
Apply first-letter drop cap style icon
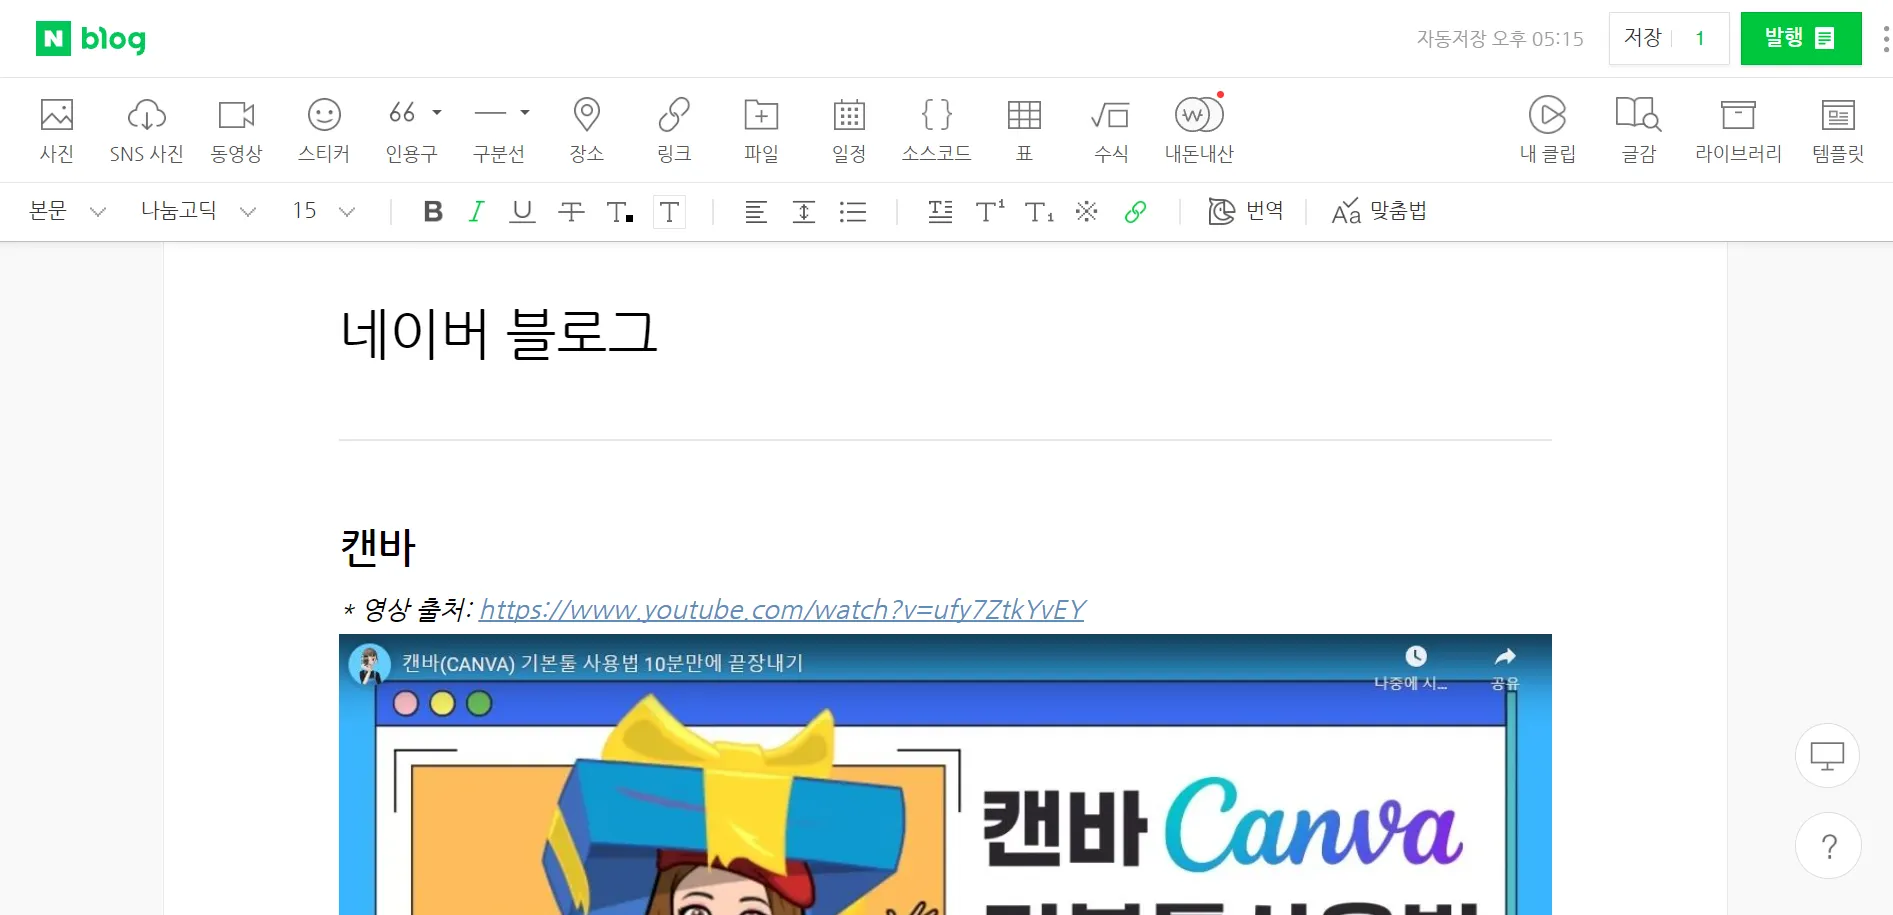(x=940, y=212)
